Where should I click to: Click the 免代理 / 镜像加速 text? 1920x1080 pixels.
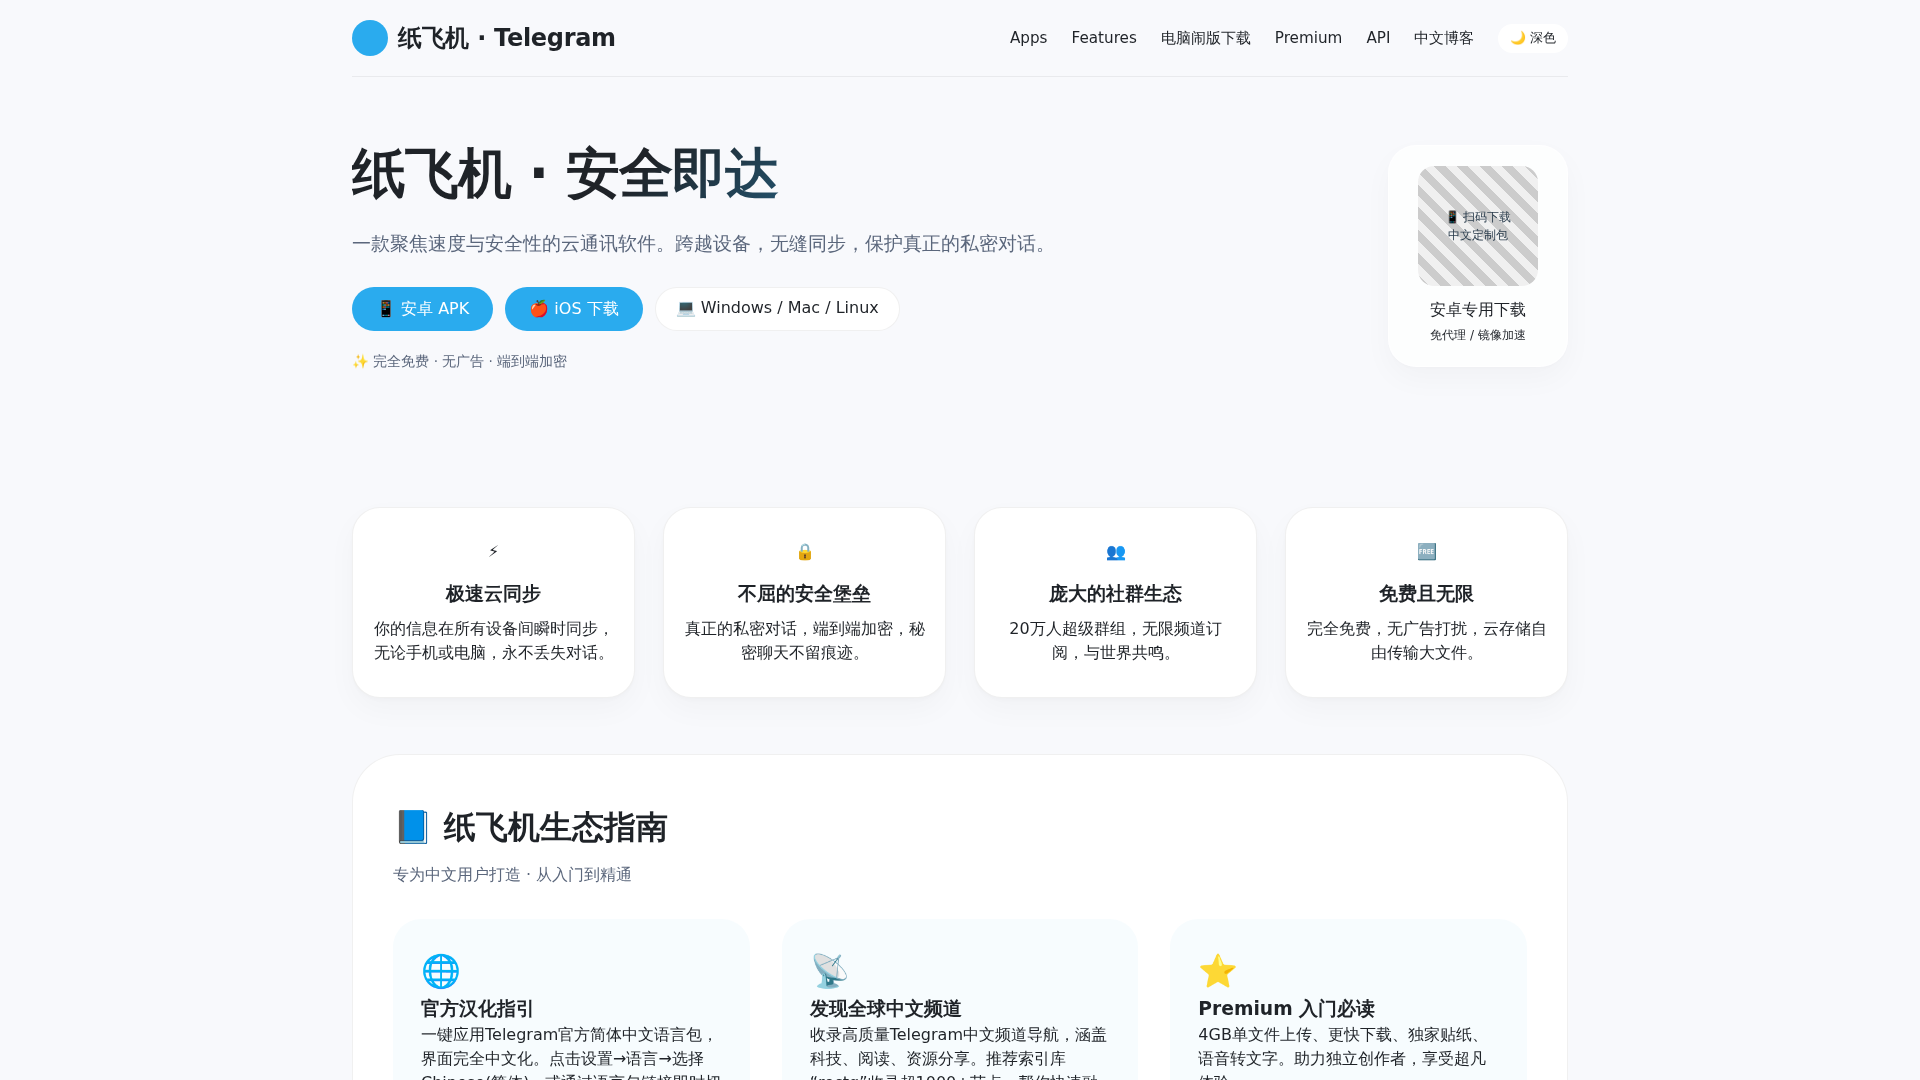point(1478,335)
